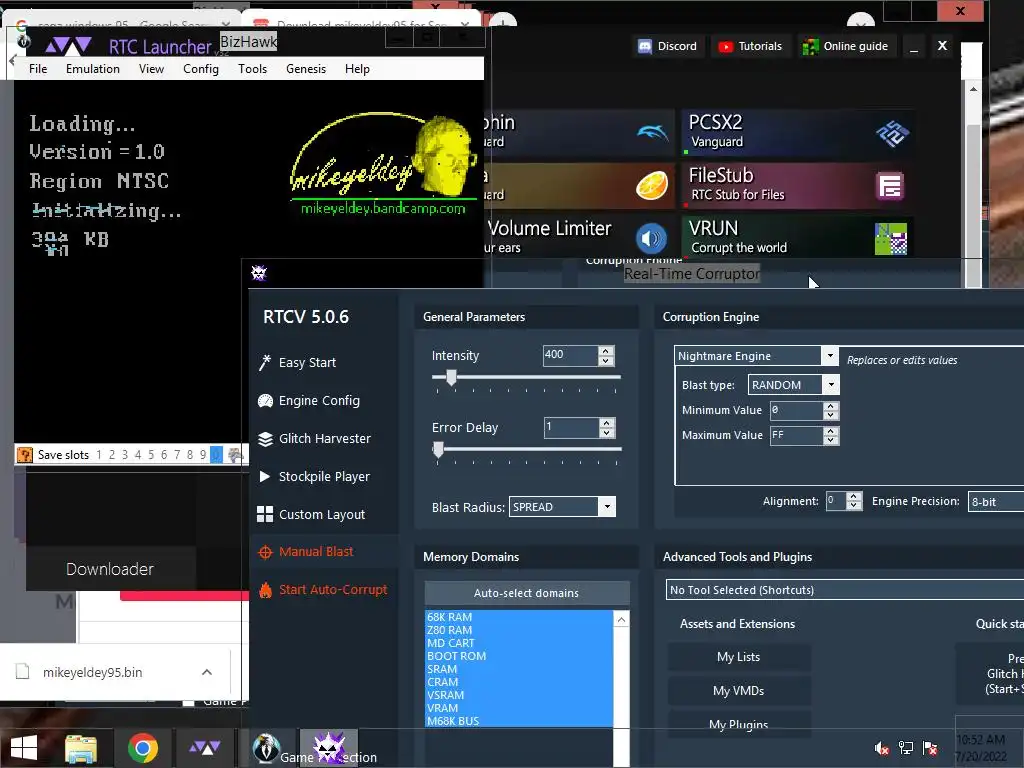Open Config menu in BizHawk
Image resolution: width=1024 pixels, height=768 pixels.
click(x=200, y=69)
